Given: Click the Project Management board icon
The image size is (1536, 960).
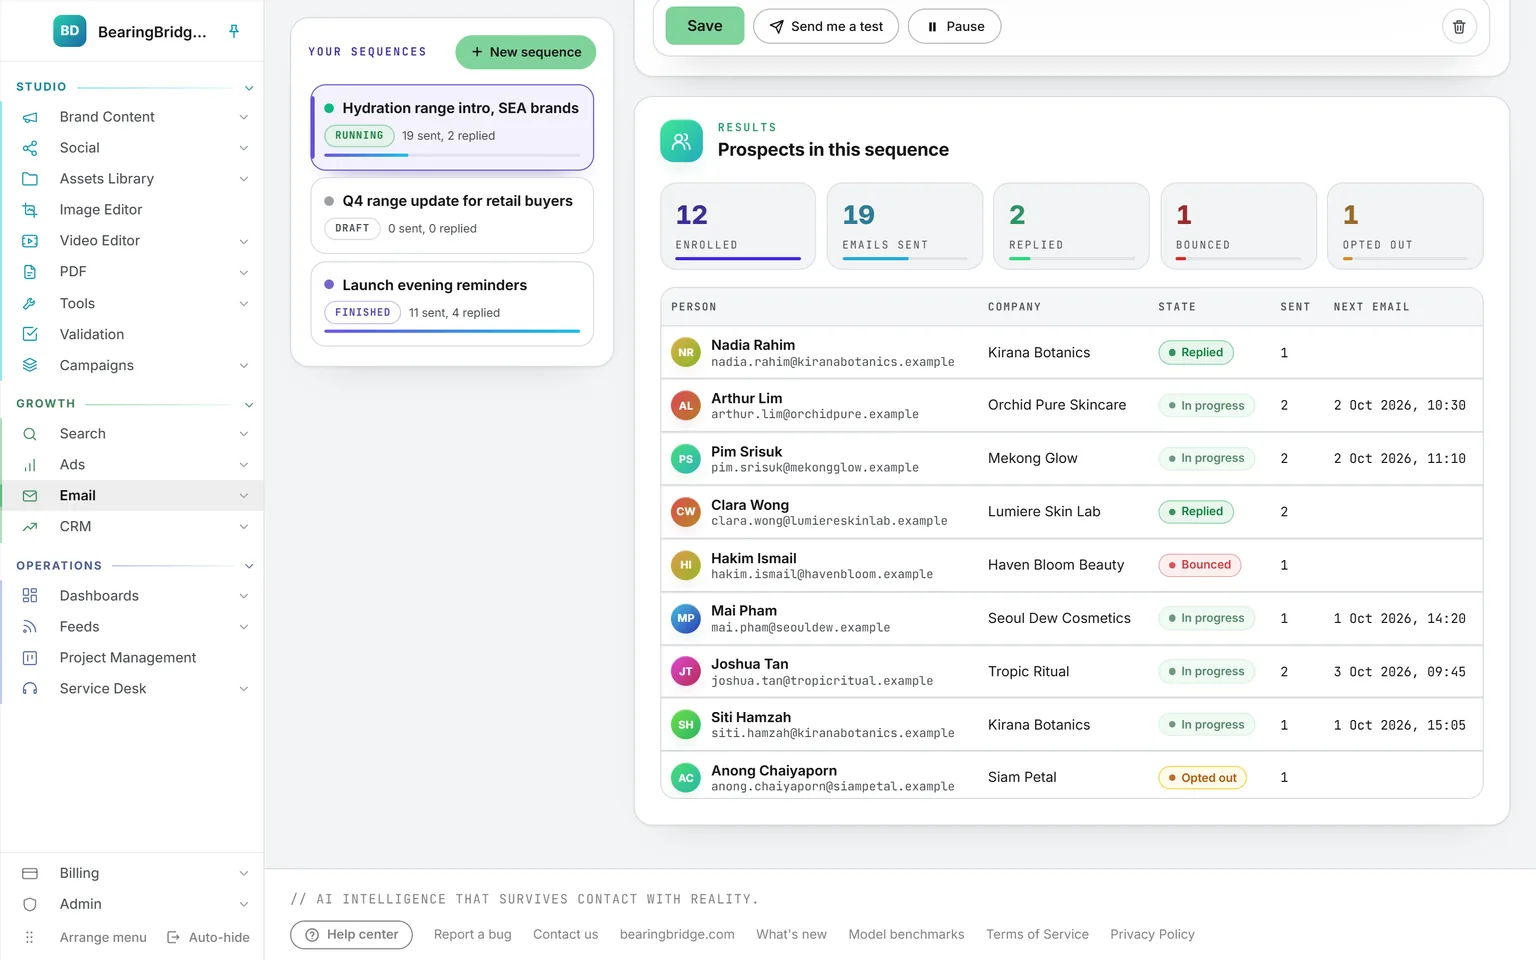Looking at the screenshot, I should coord(30,658).
